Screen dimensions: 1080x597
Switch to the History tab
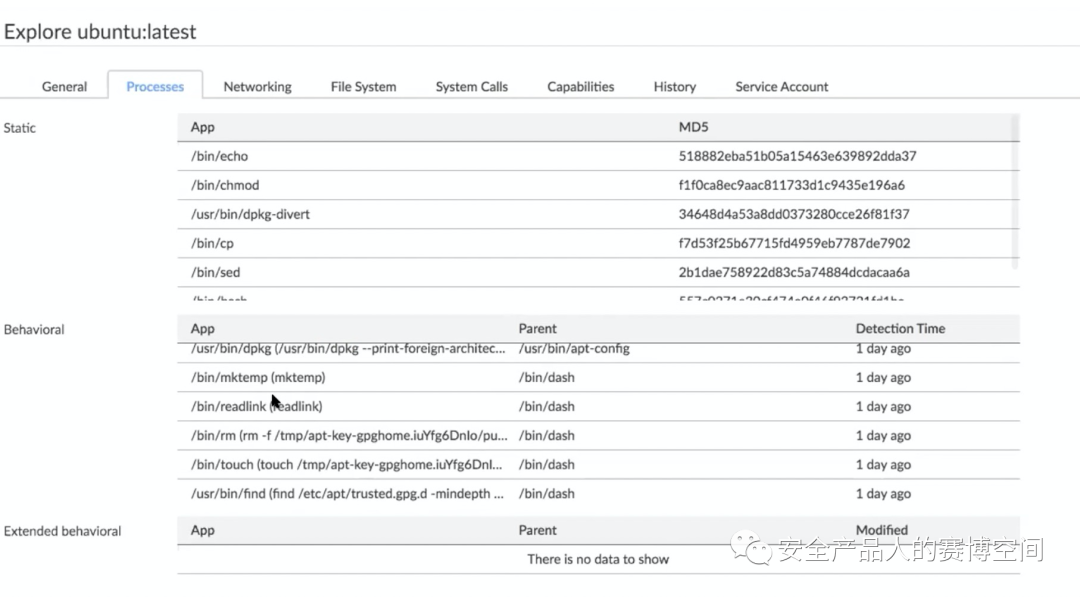click(674, 87)
